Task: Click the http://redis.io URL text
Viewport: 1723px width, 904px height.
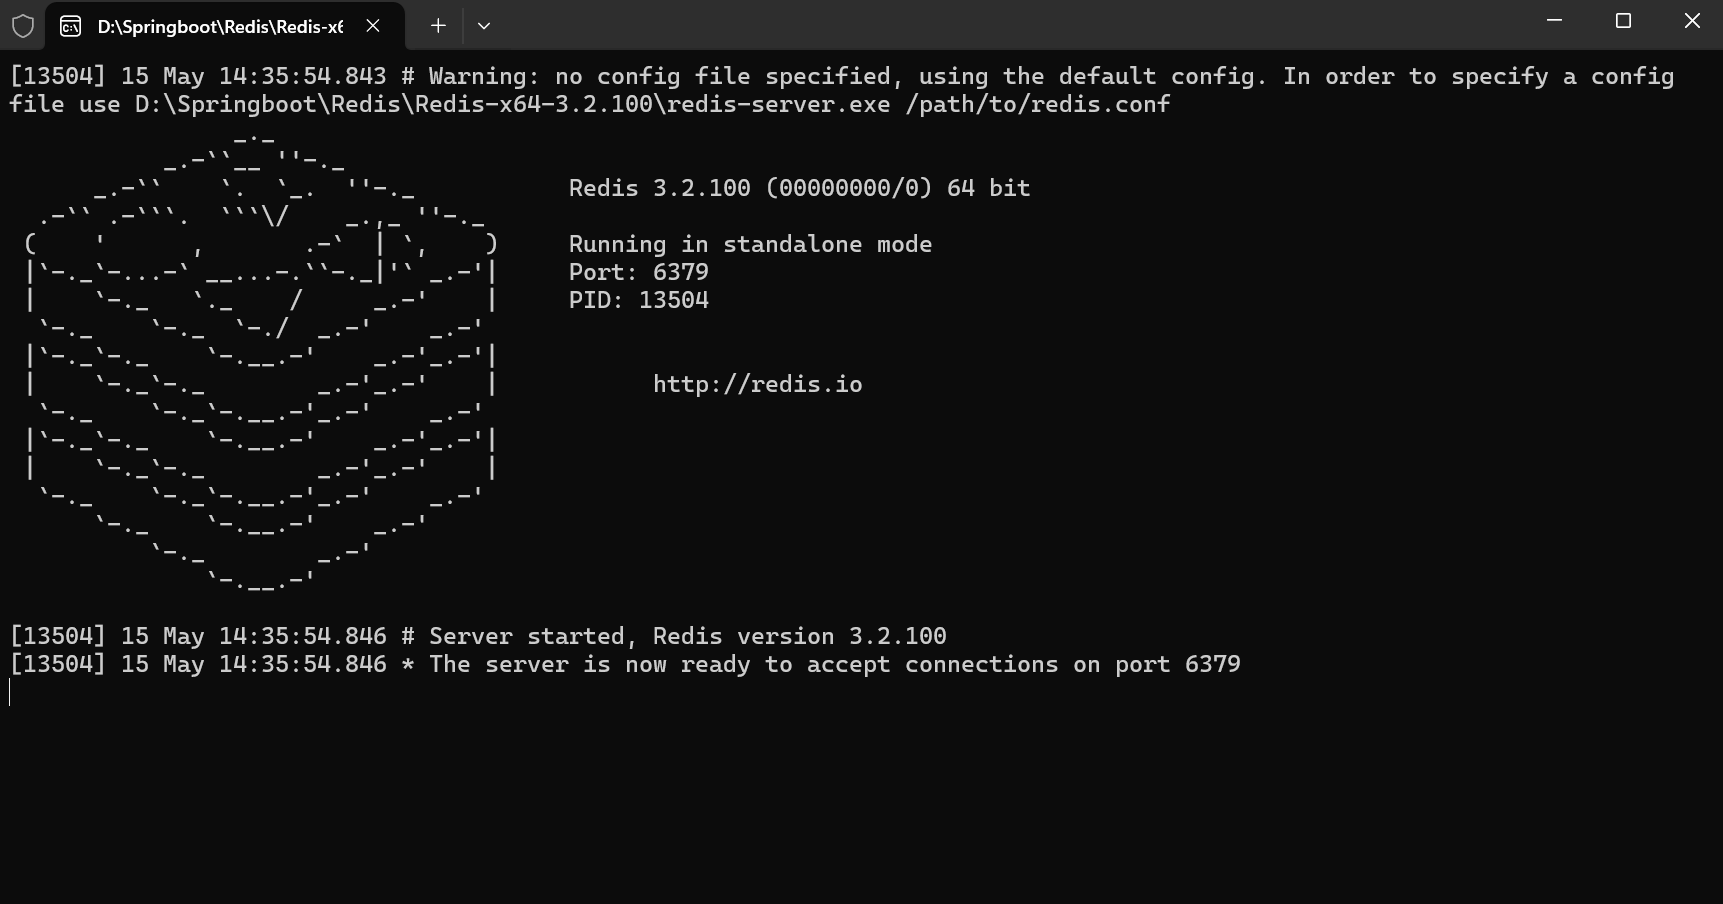Action: tap(757, 385)
